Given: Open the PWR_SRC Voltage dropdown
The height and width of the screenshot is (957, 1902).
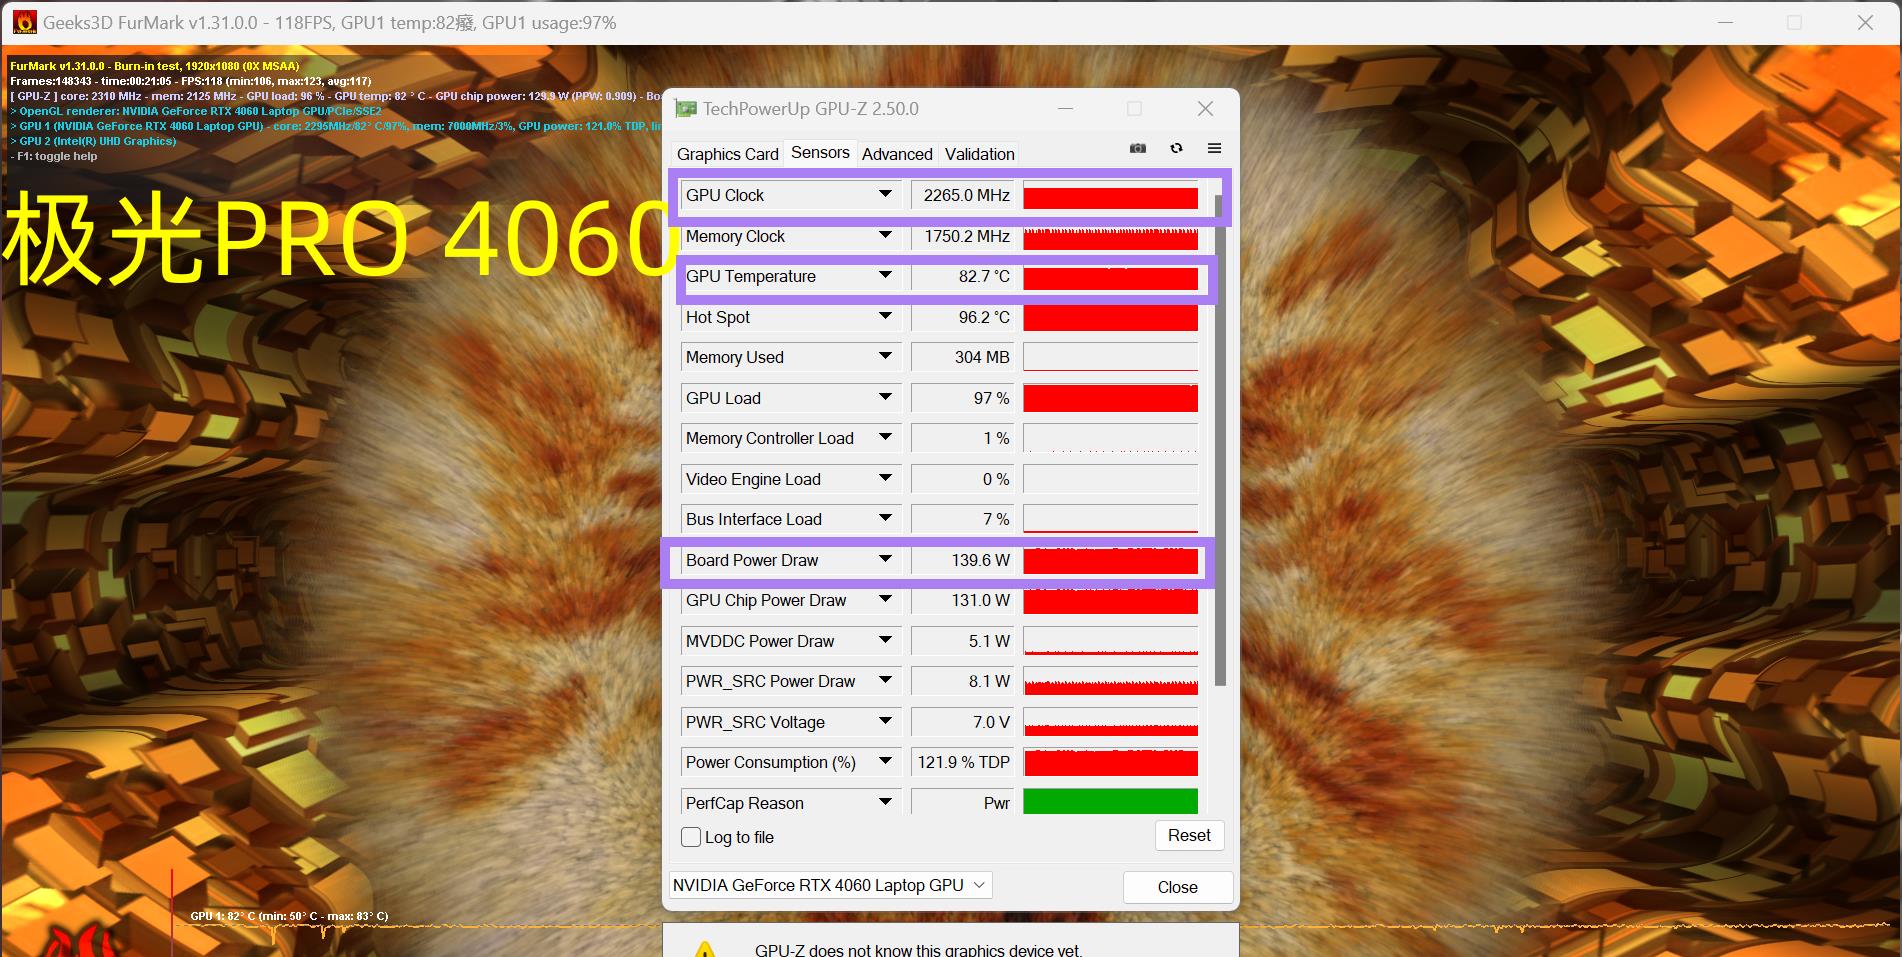Looking at the screenshot, I should pos(885,722).
